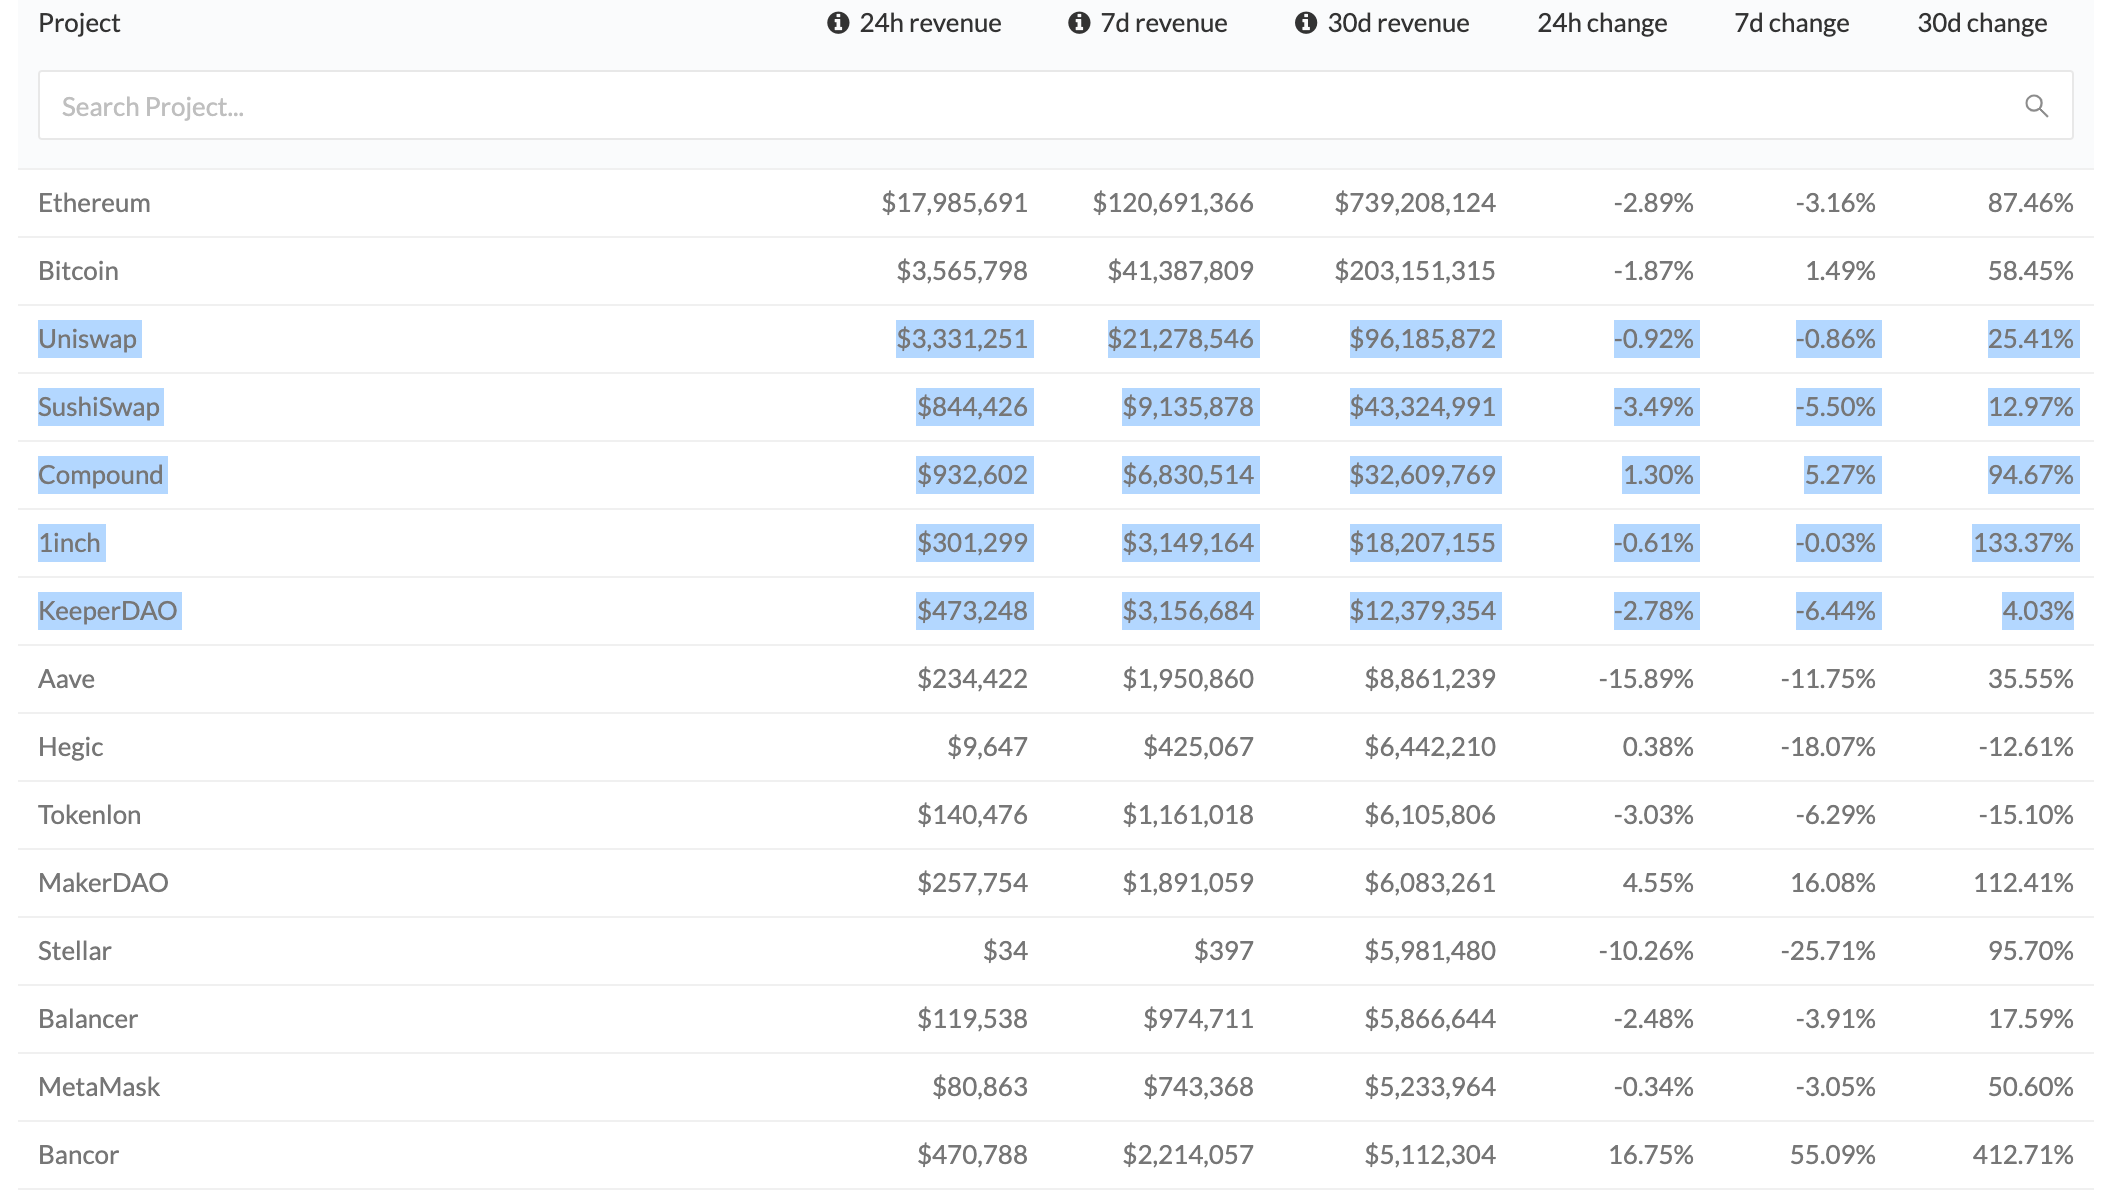Click Compound 24h revenue $932,602
The width and height of the screenshot is (2110, 1190).
(x=972, y=475)
